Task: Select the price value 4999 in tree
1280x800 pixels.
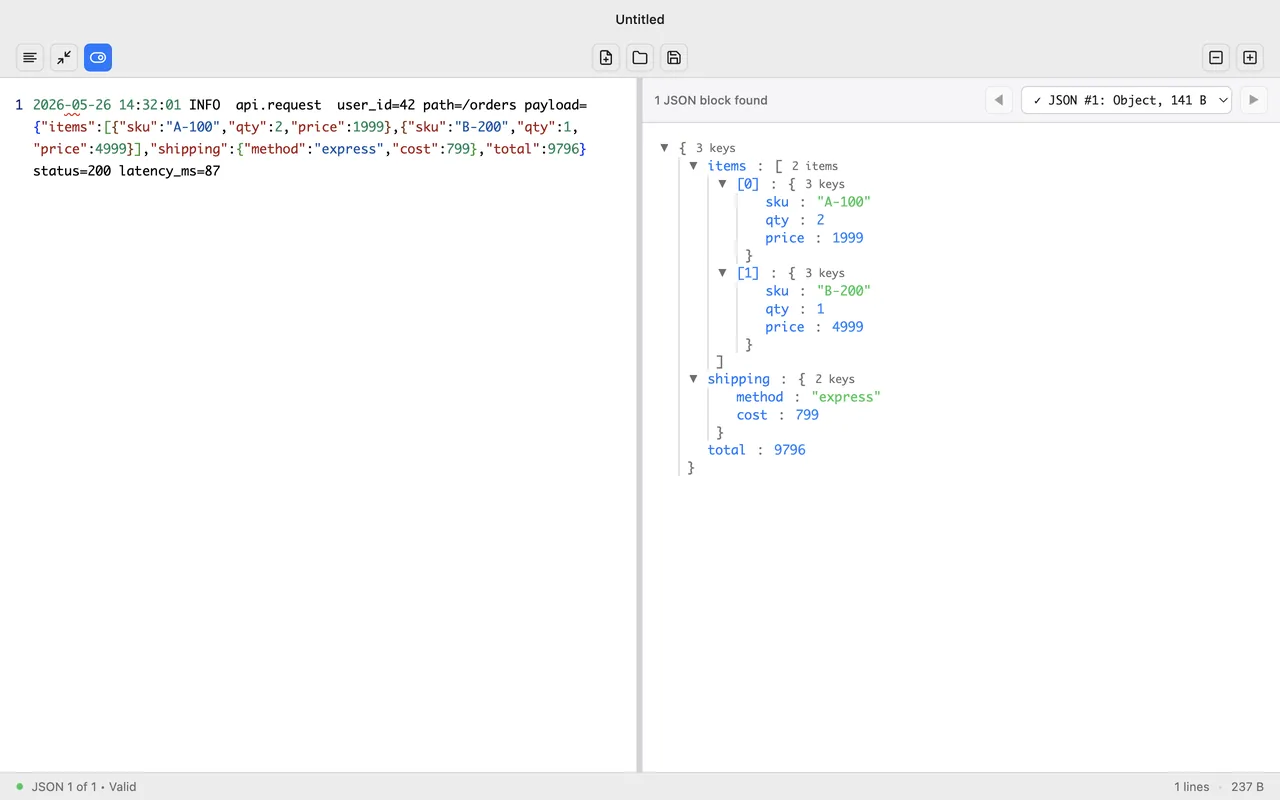Action: (847, 327)
